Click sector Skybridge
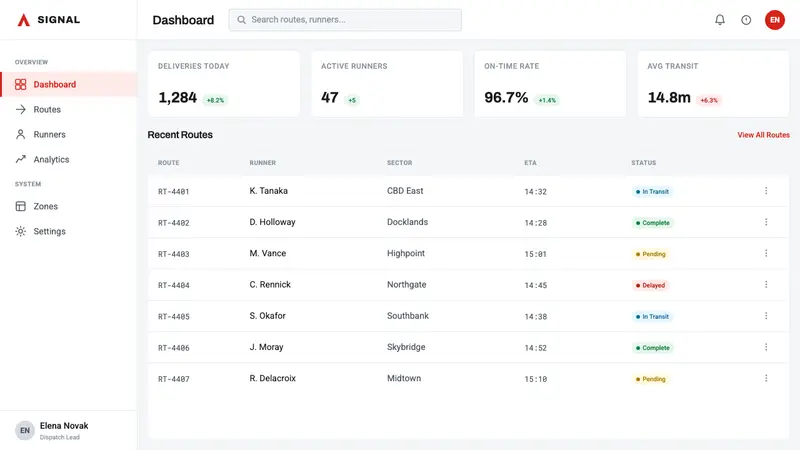This screenshot has height=450, width=800. (406, 347)
